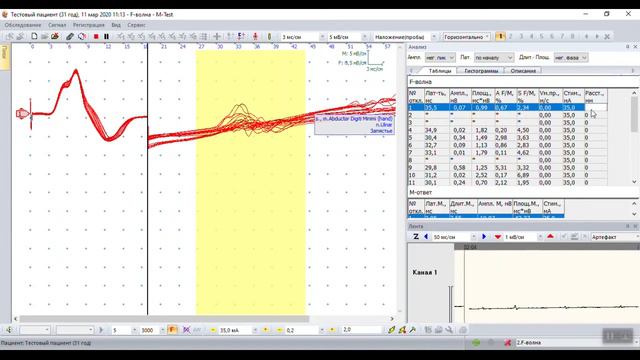This screenshot has width=640, height=360.
Task: Click the Расст. cell in selected row 1
Action: pyautogui.click(x=596, y=107)
